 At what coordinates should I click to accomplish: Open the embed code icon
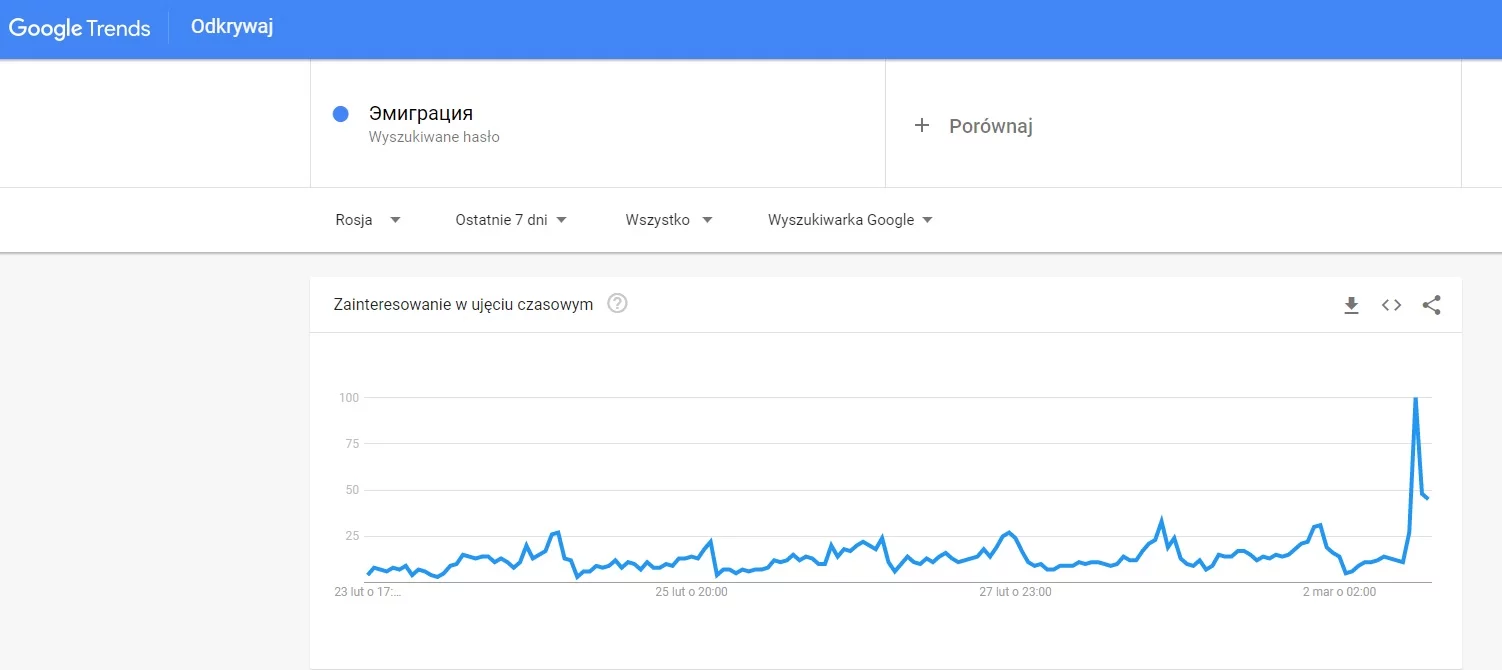(1391, 305)
